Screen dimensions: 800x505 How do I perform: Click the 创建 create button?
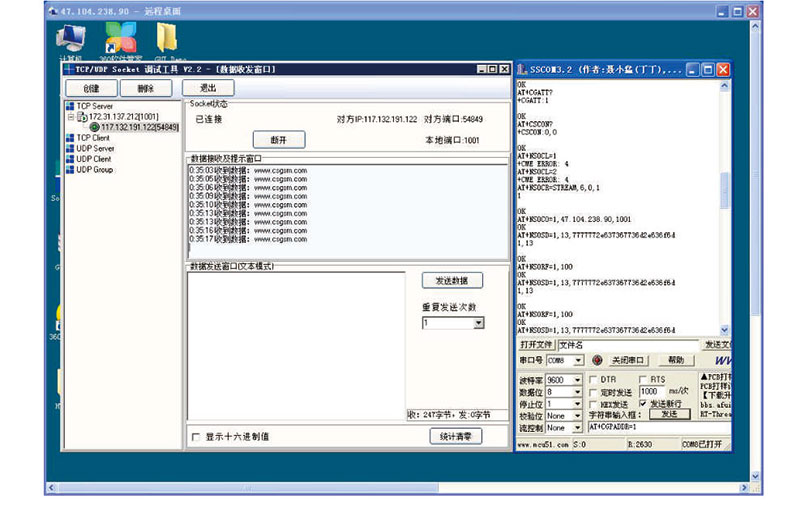pos(92,88)
